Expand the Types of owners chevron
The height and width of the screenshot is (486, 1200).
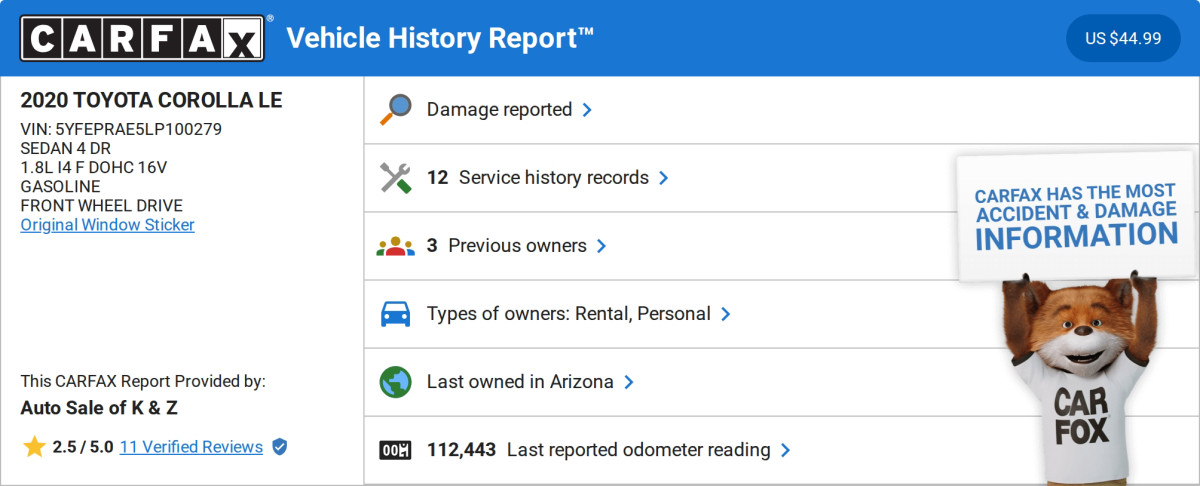[725, 314]
